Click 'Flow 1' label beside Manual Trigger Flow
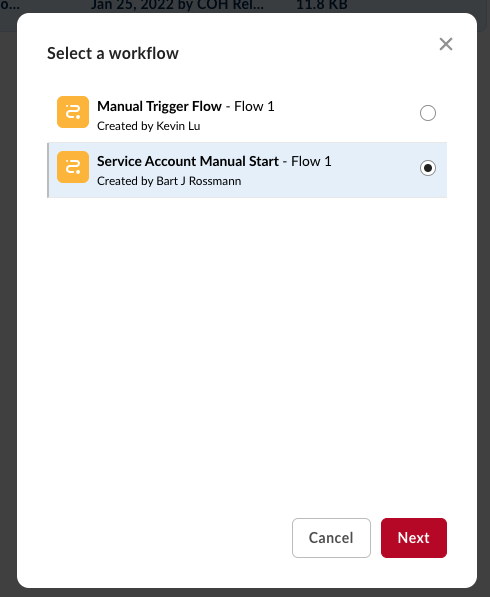Image resolution: width=490 pixels, height=597 pixels. click(x=254, y=106)
